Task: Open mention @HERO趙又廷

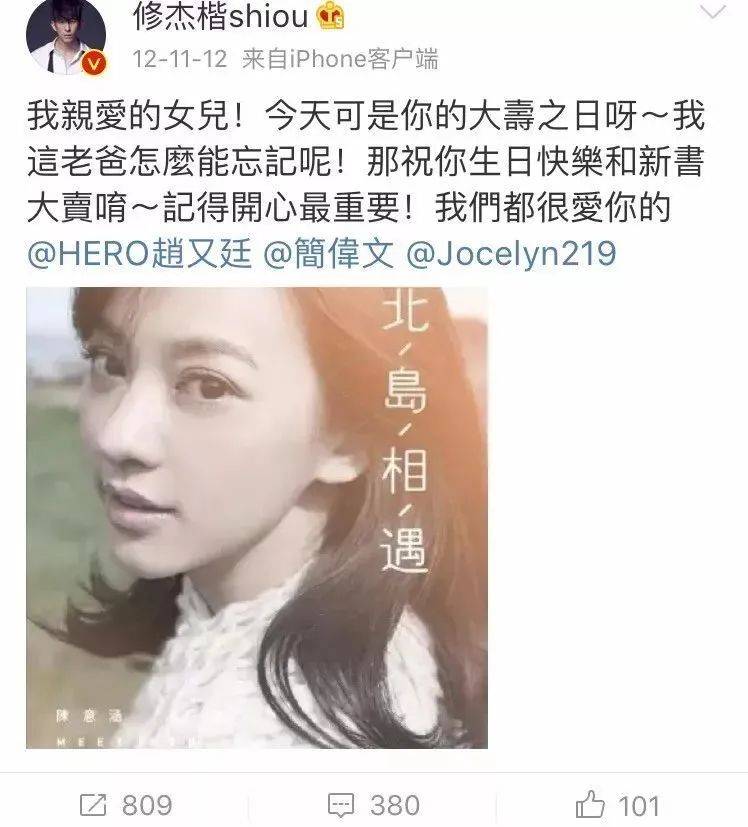Action: [139, 254]
